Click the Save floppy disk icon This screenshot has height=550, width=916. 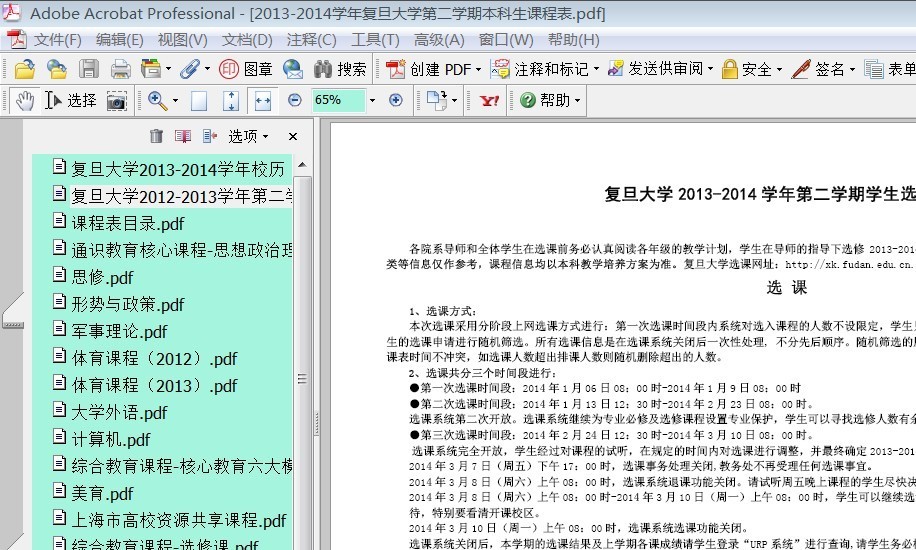click(x=89, y=69)
